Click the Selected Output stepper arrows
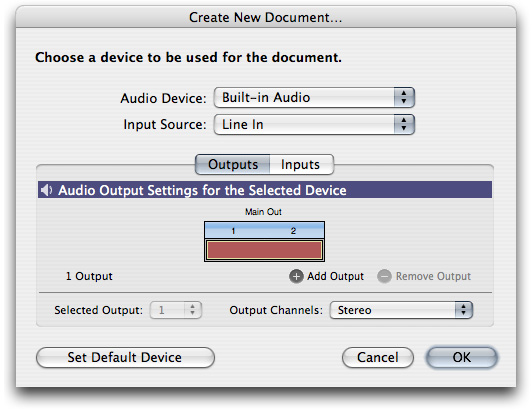Image resolution: width=532 pixels, height=412 pixels. tap(193, 310)
